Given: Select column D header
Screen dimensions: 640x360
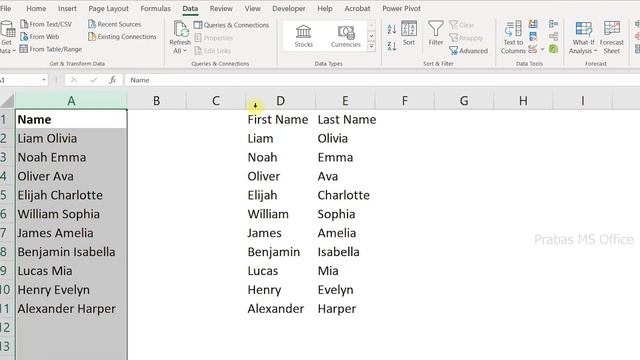Looking at the screenshot, I should [x=280, y=100].
